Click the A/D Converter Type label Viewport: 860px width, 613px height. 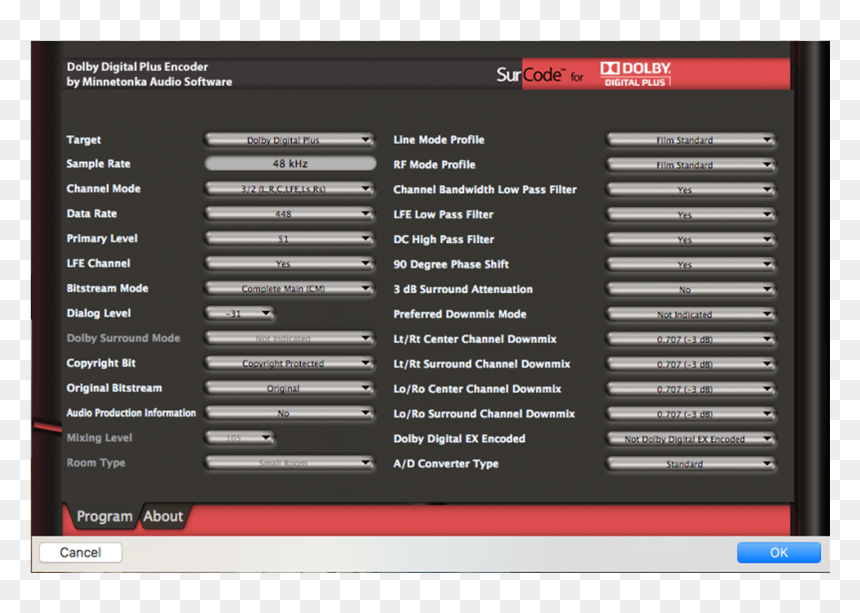coord(446,464)
